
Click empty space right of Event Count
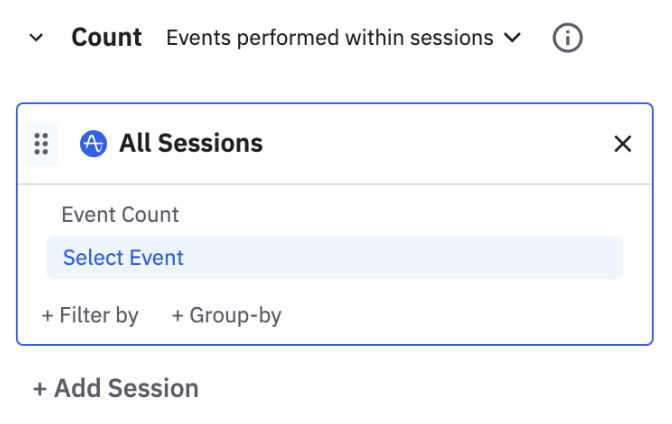(x=400, y=214)
